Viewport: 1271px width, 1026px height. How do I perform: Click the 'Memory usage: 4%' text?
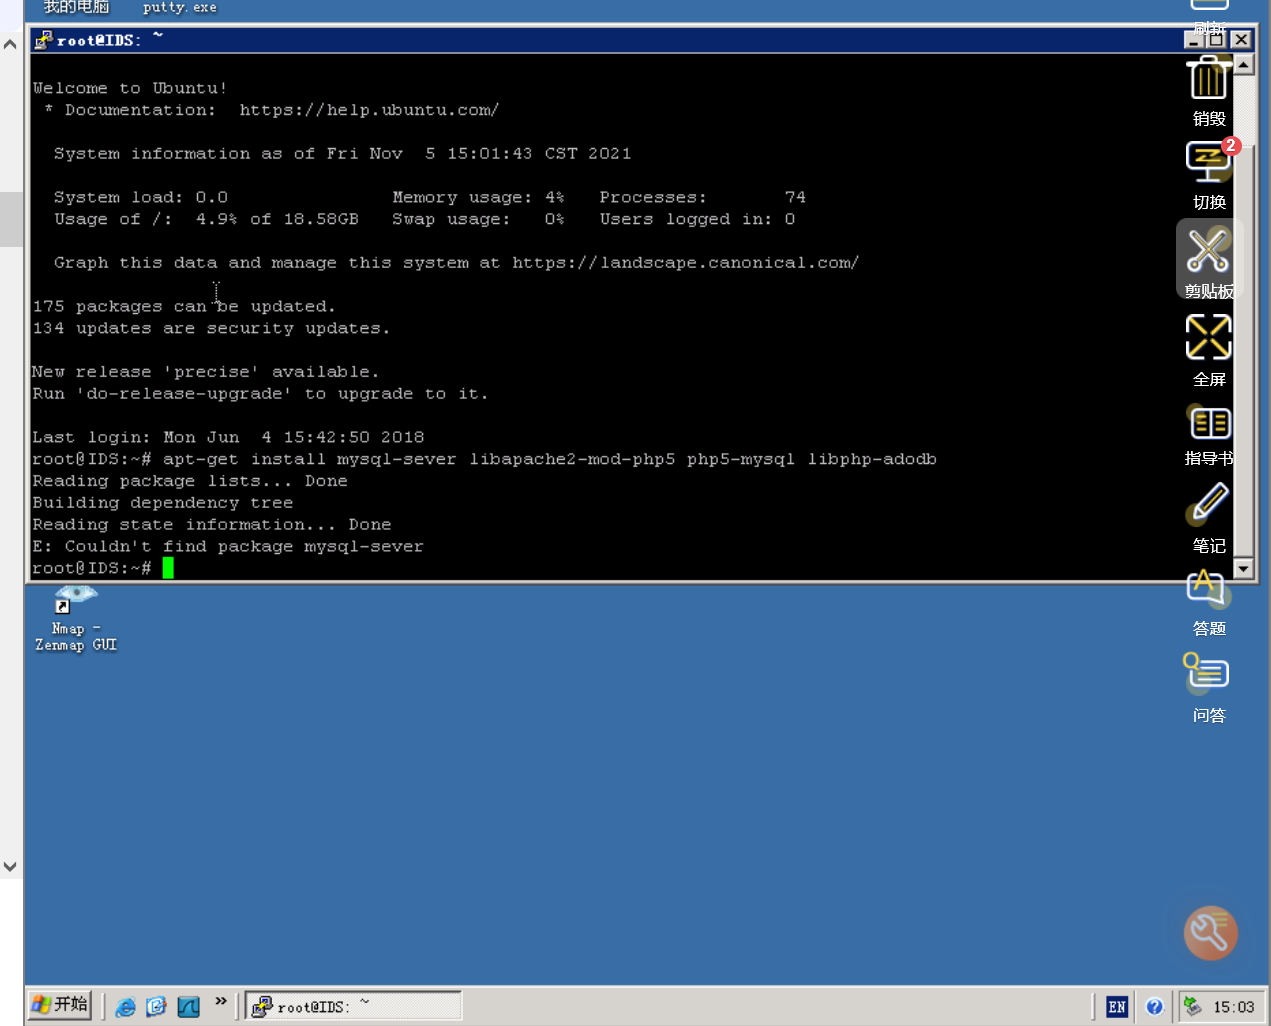[478, 198]
